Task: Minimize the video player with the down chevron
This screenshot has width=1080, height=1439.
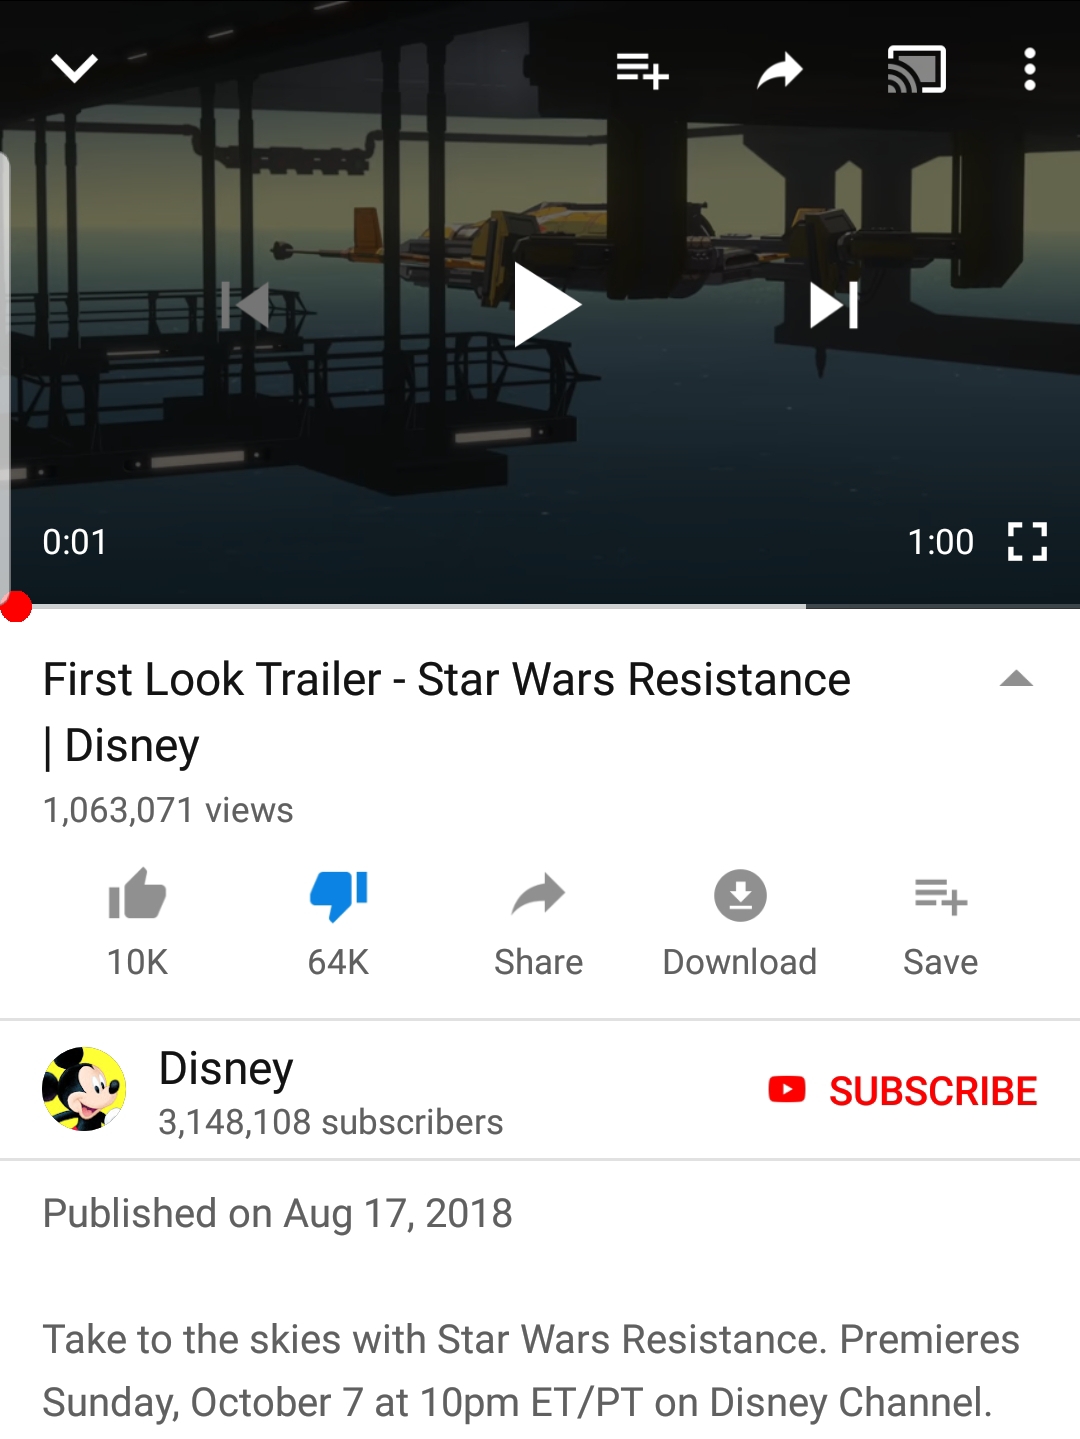Action: coord(74,69)
